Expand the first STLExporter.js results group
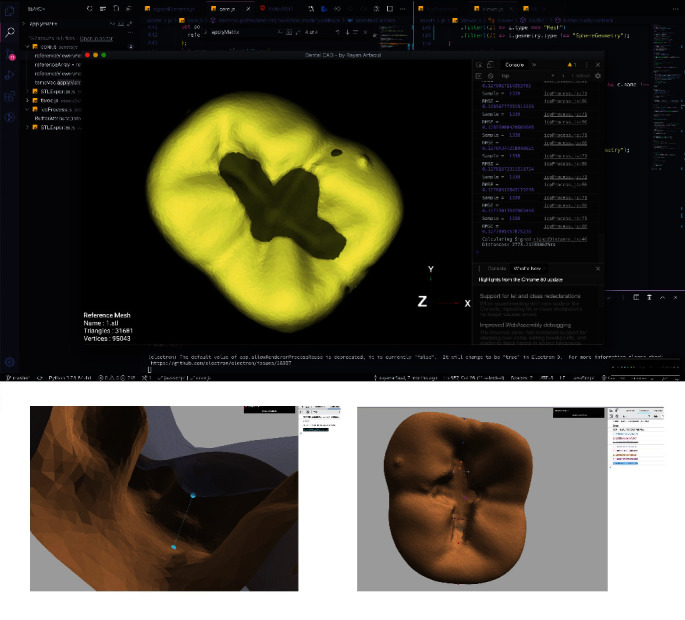This screenshot has height=620, width=685. click(28, 91)
